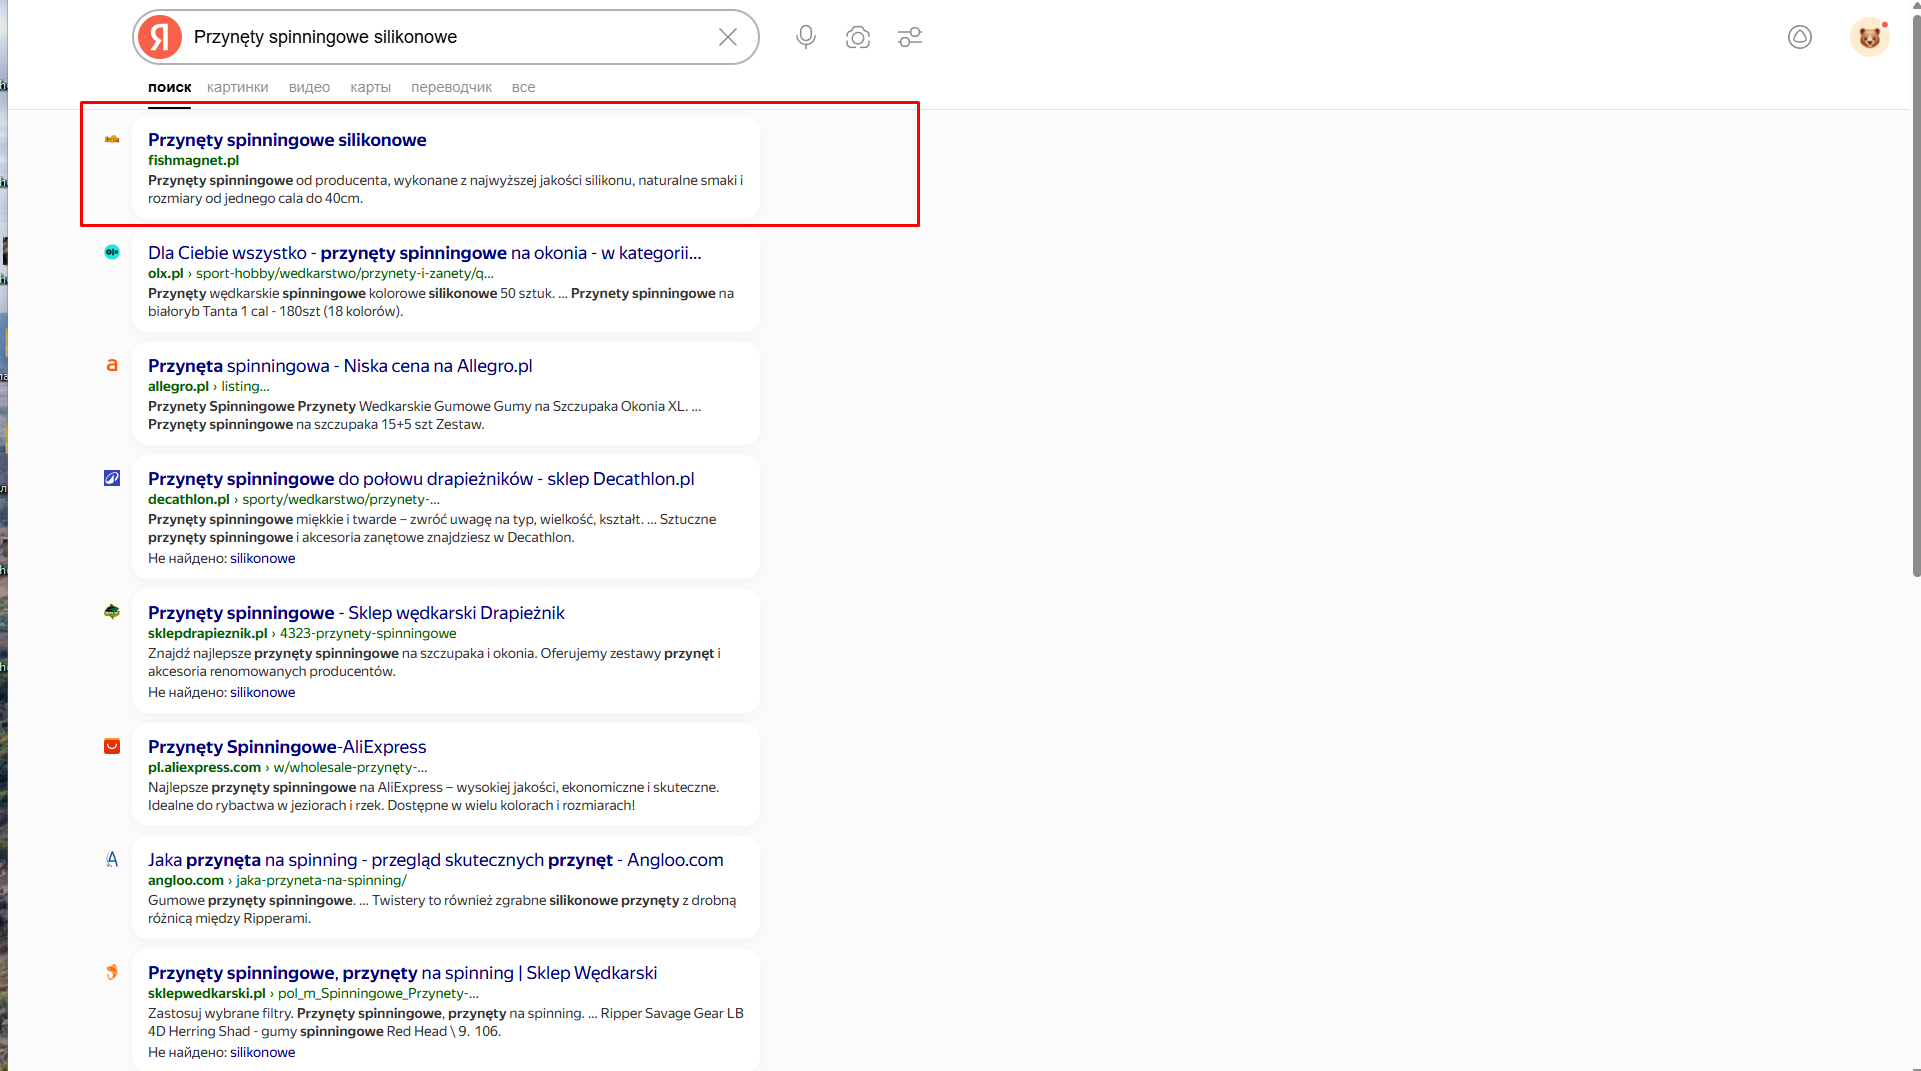Click the AliExpress favicon
This screenshot has height=1071, width=1921.
(112, 746)
